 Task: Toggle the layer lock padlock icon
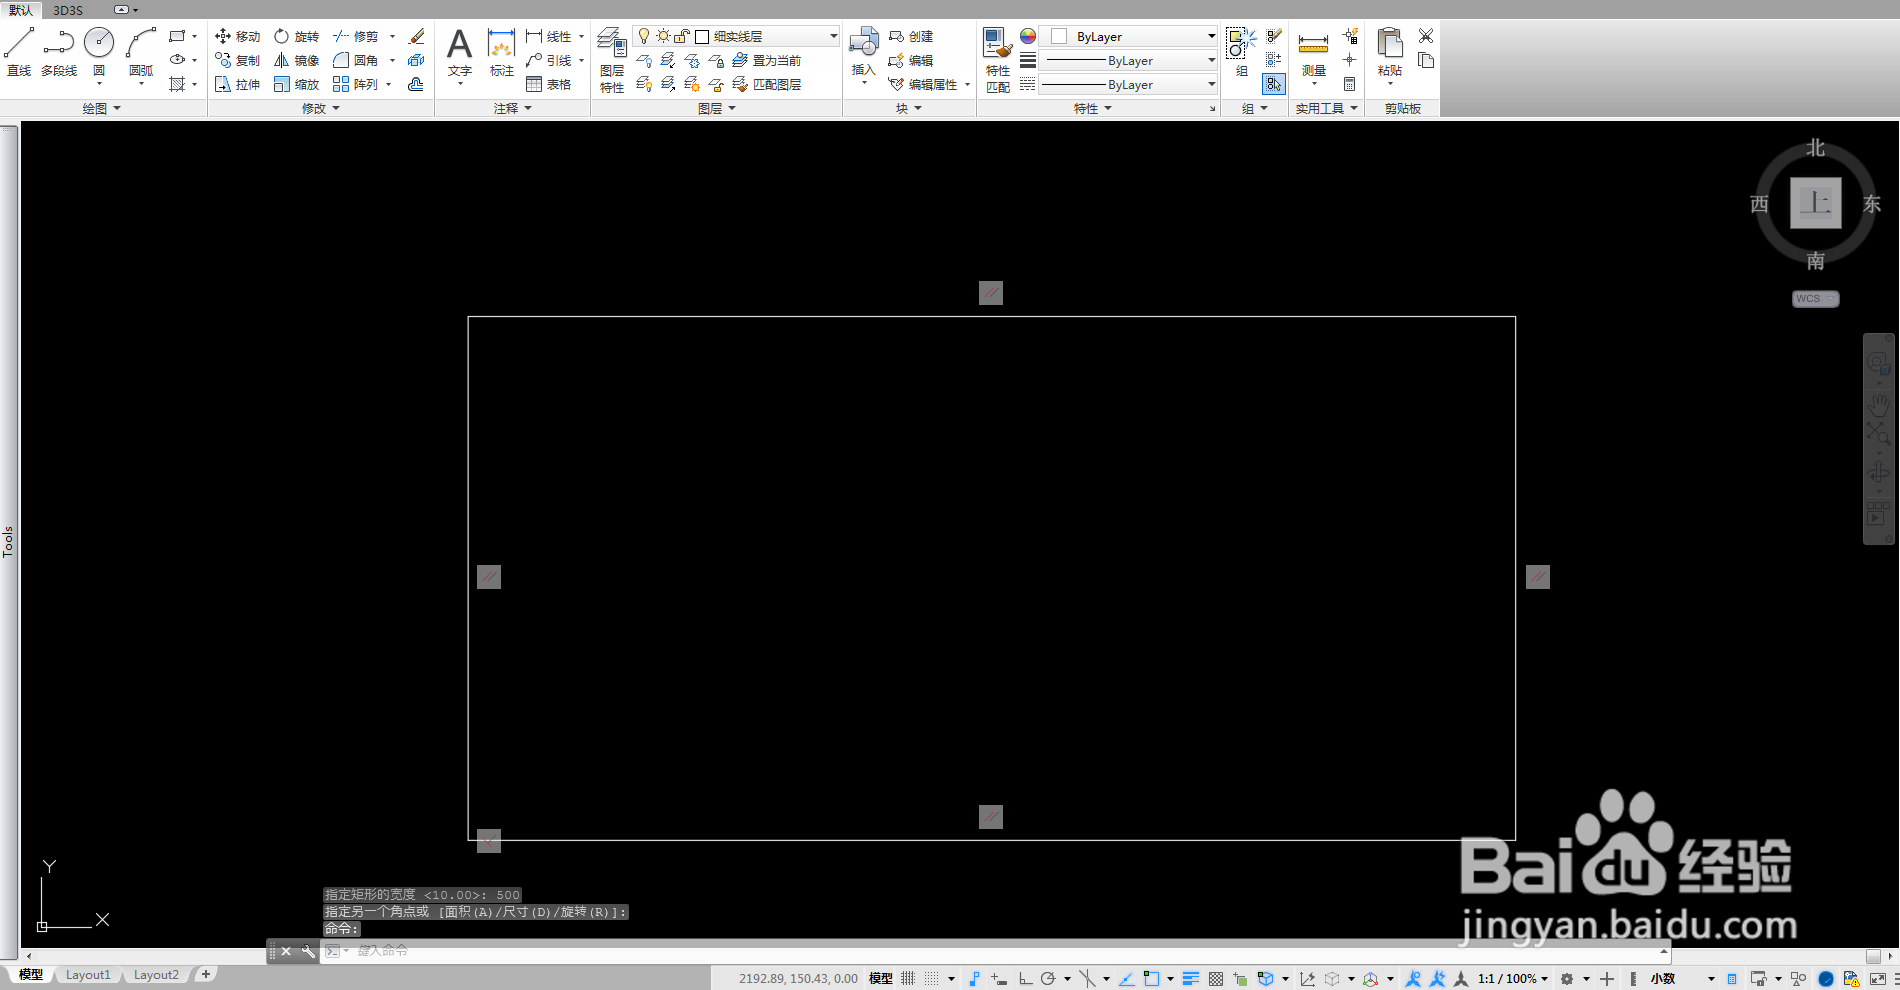pos(682,36)
